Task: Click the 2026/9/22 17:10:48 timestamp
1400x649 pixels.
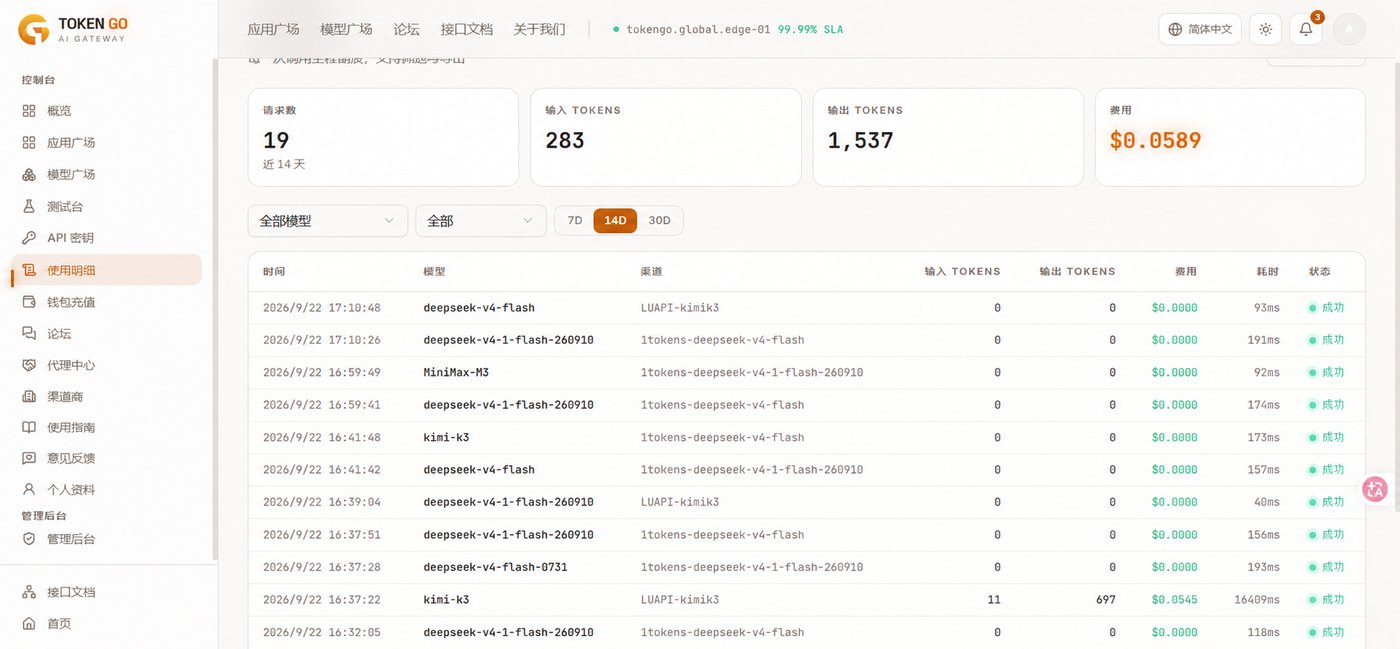Action: pos(322,307)
